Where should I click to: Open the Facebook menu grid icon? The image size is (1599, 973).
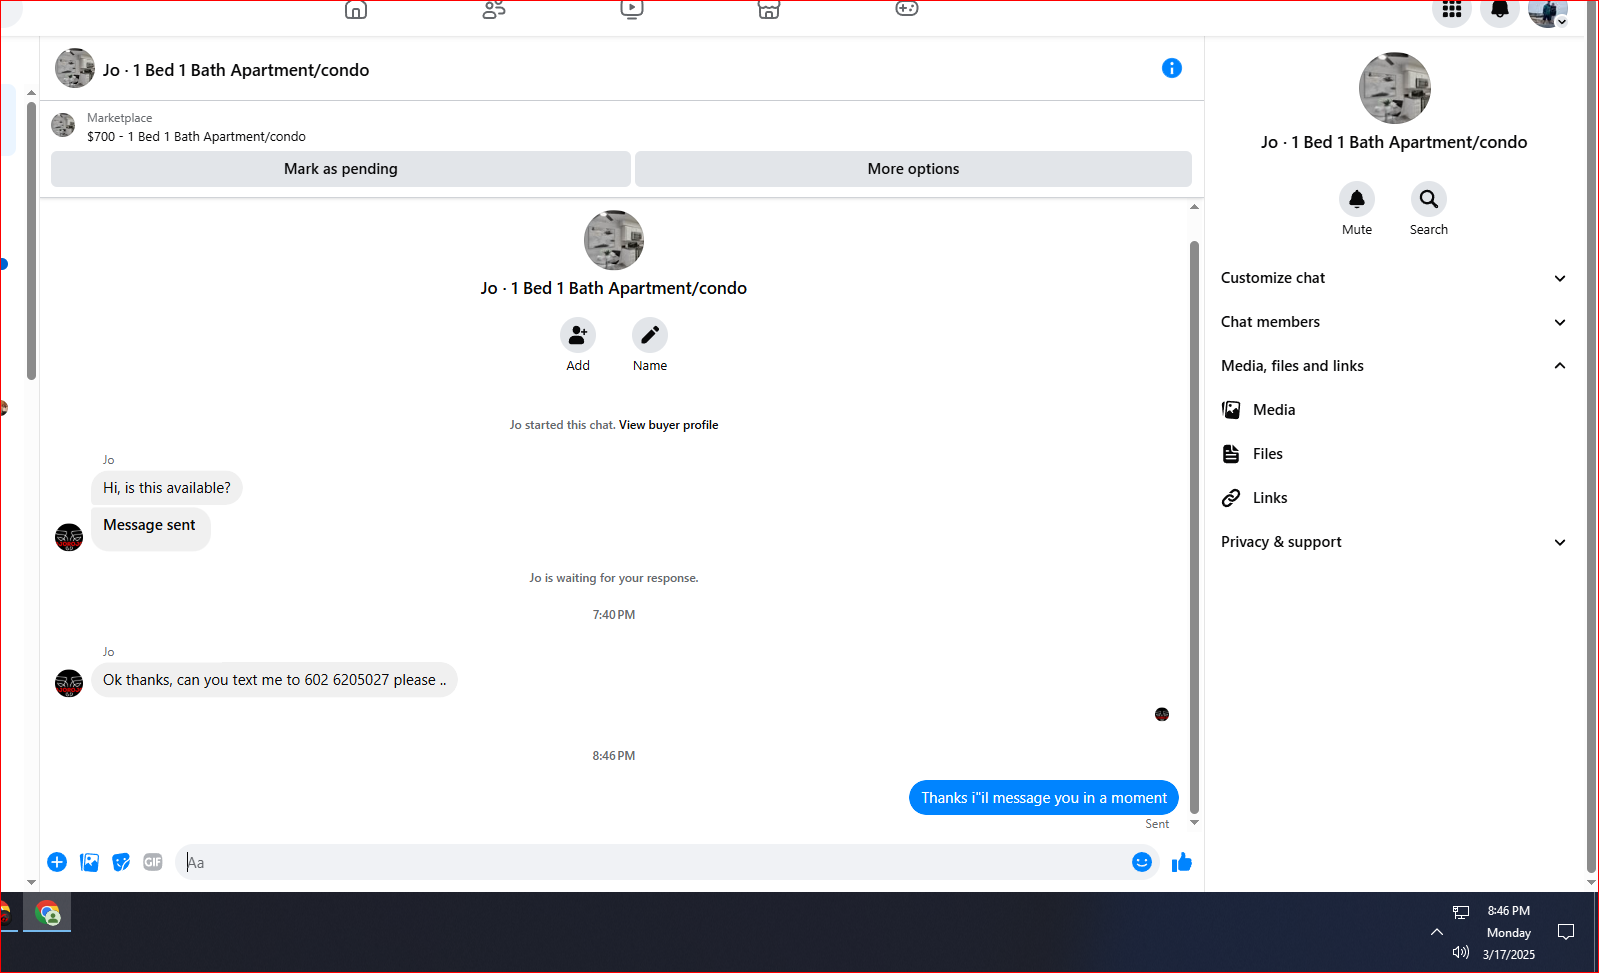1452,11
